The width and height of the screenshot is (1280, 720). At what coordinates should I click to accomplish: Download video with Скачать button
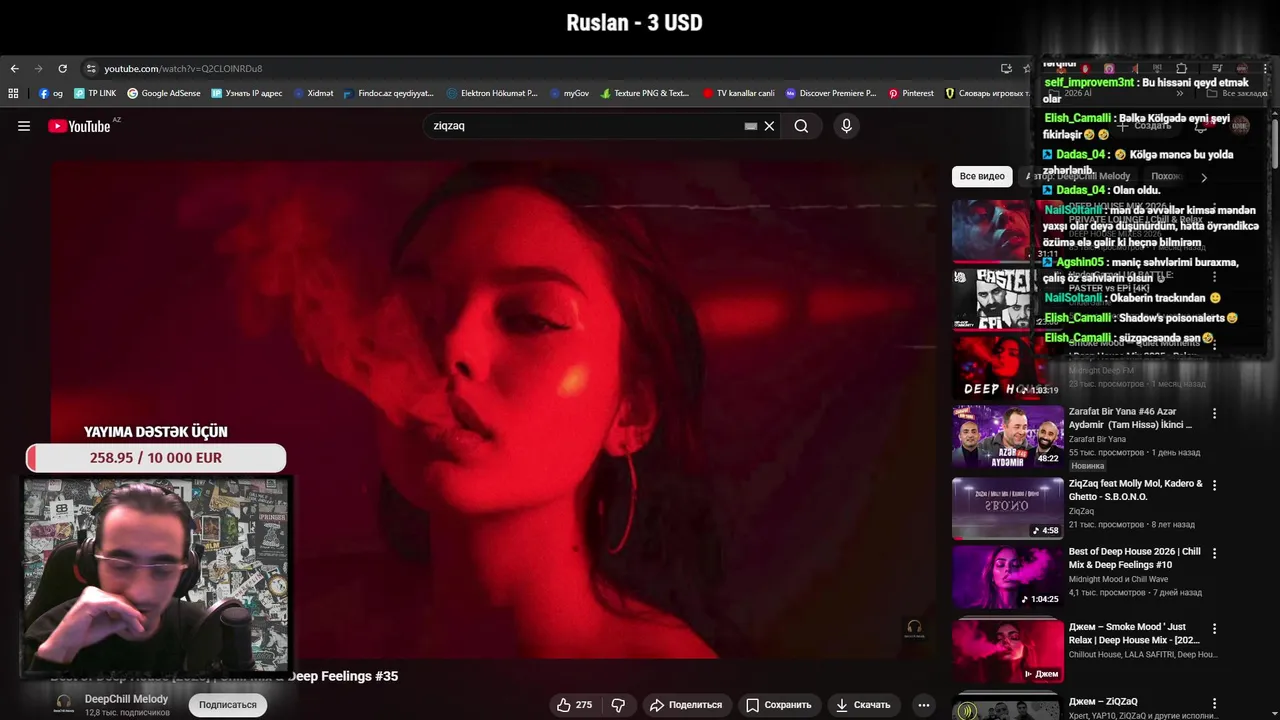coord(862,705)
